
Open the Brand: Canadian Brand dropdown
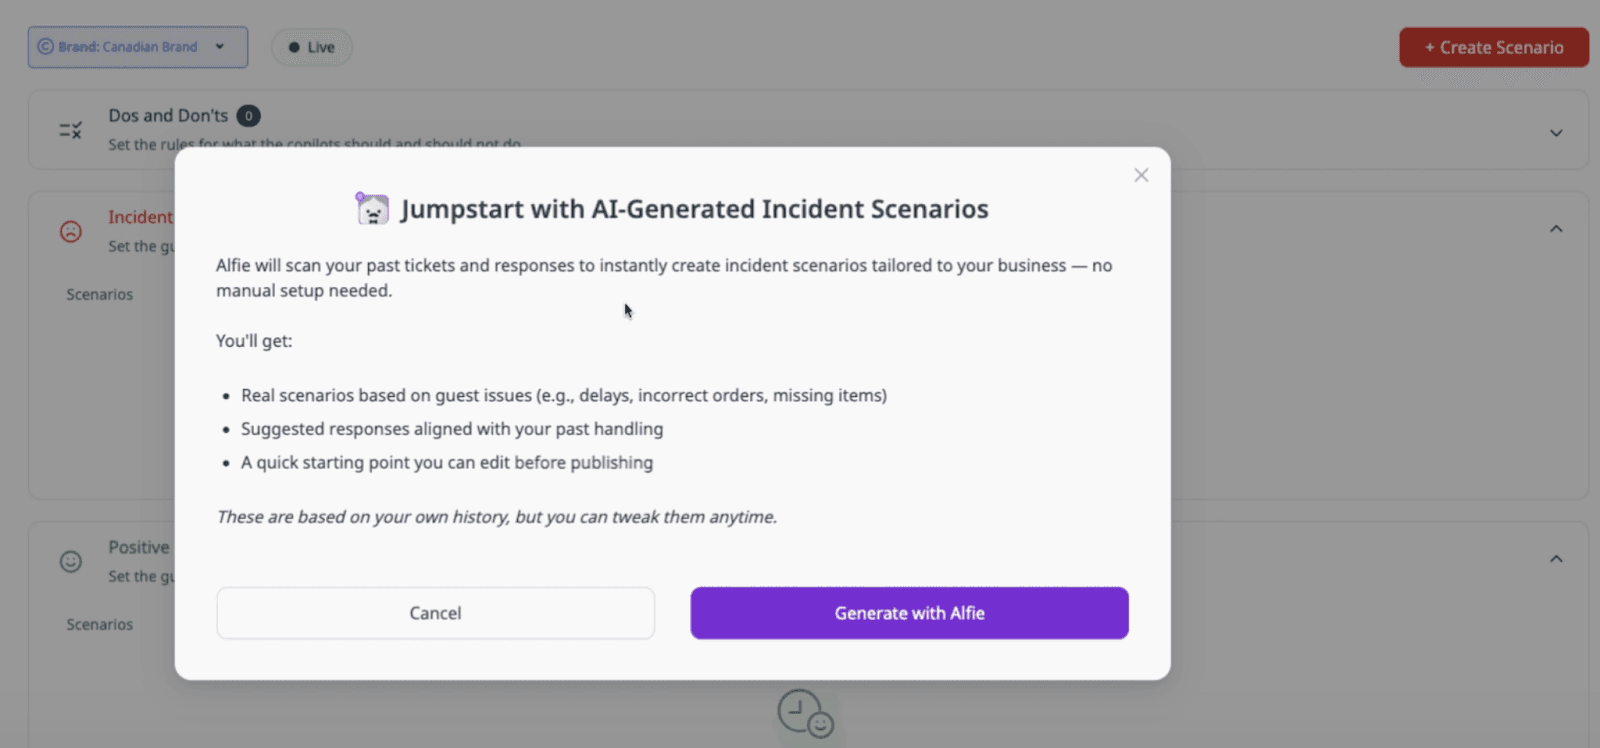pyautogui.click(x=138, y=47)
